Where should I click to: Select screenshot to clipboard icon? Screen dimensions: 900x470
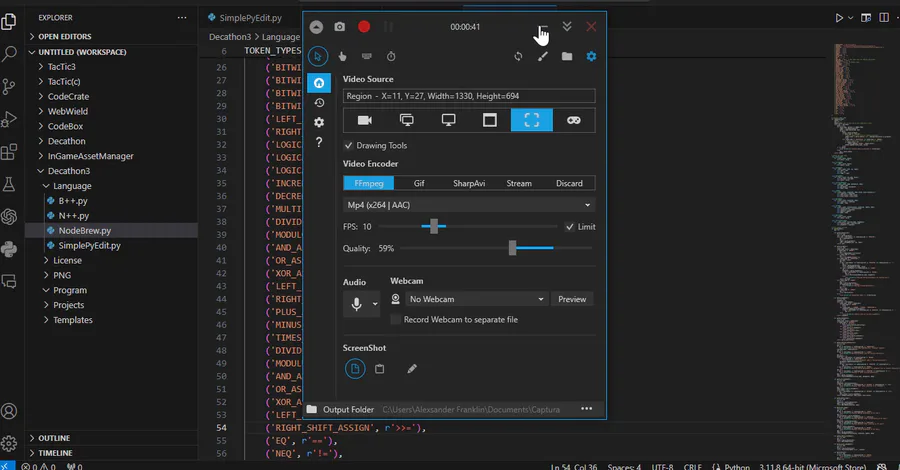coord(379,369)
